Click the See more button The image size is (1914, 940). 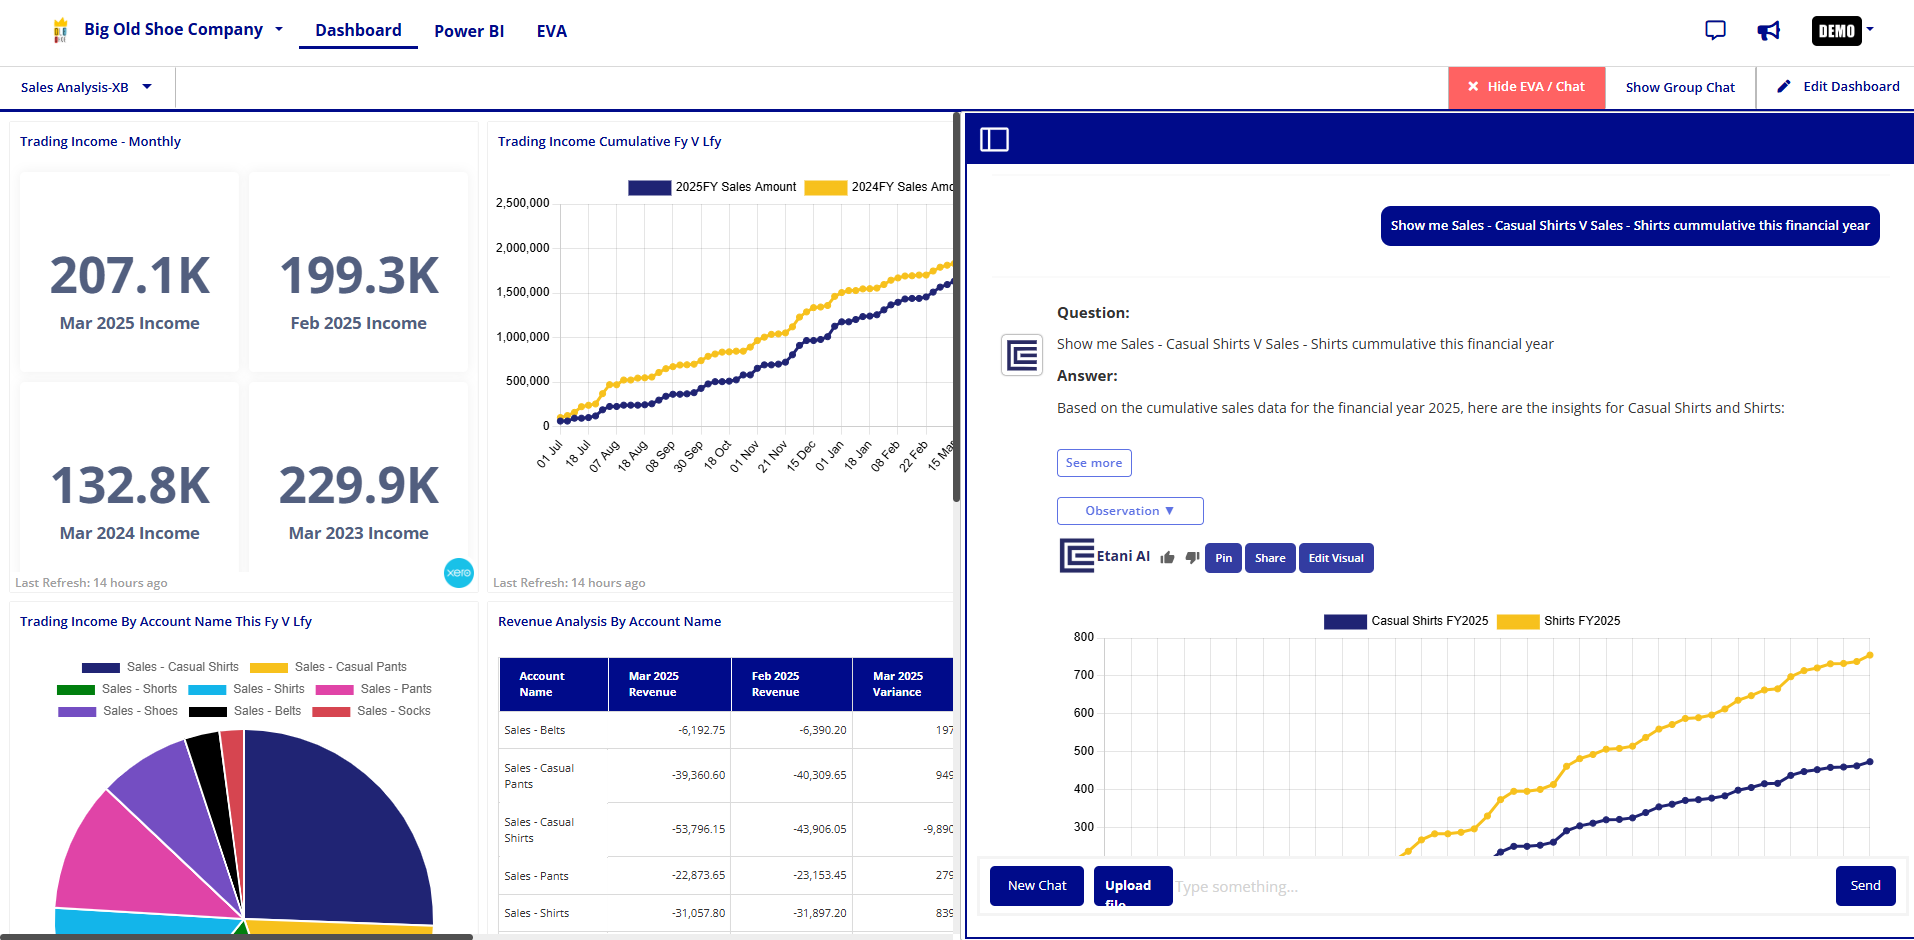1094,463
